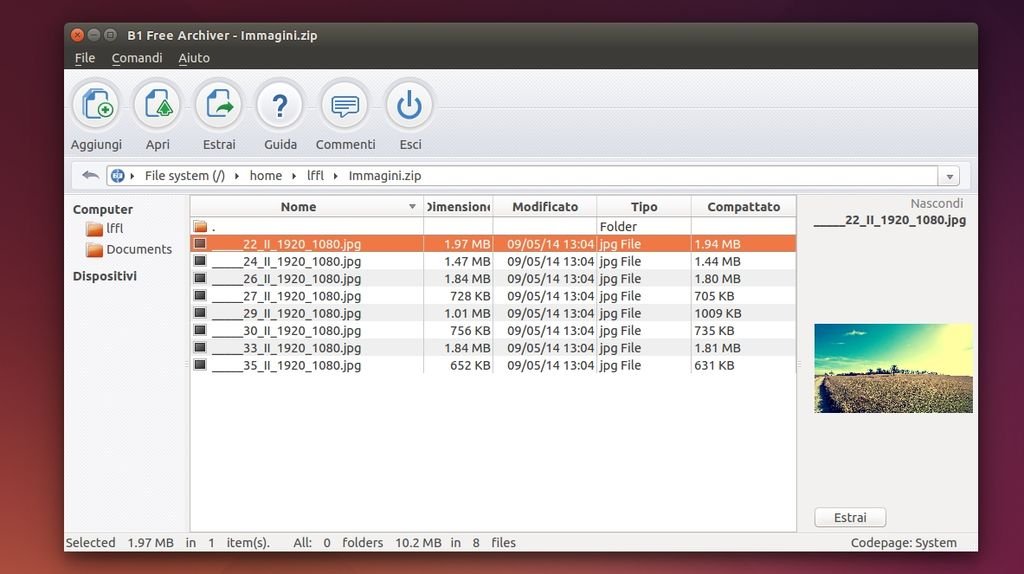Click the Estrai toolbar icon
The height and width of the screenshot is (574, 1024).
(x=219, y=105)
